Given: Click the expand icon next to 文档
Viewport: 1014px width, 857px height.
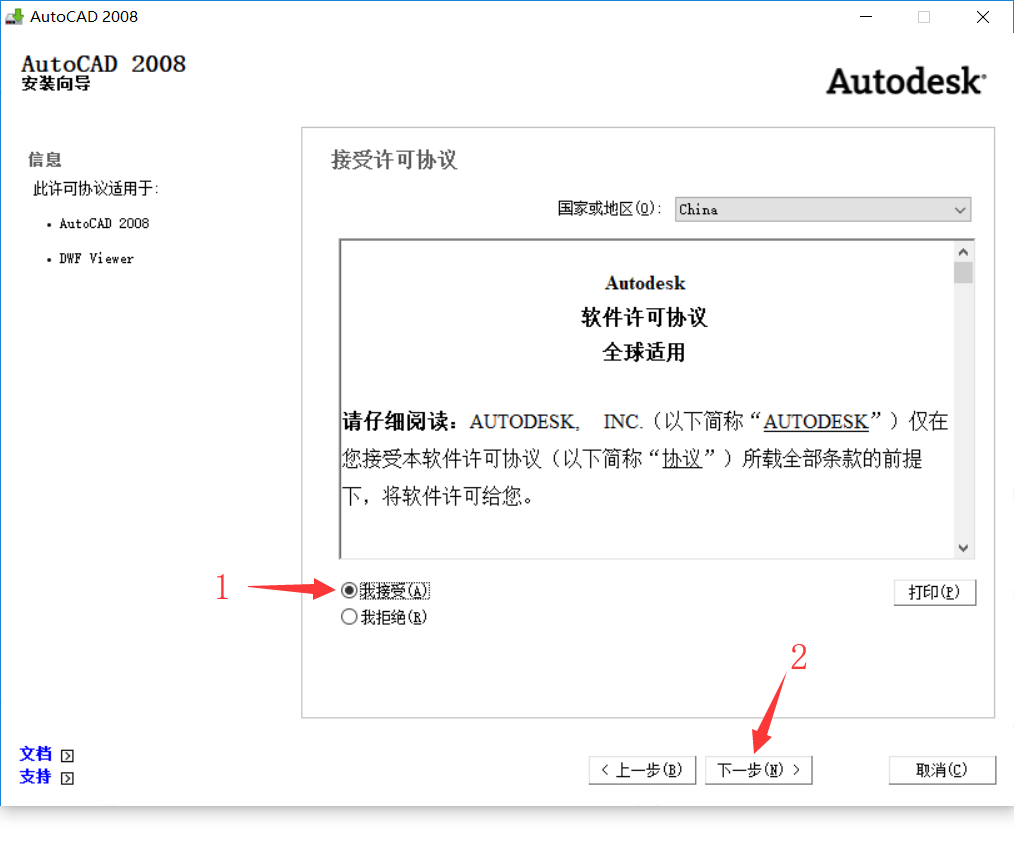Looking at the screenshot, I should pos(67,756).
